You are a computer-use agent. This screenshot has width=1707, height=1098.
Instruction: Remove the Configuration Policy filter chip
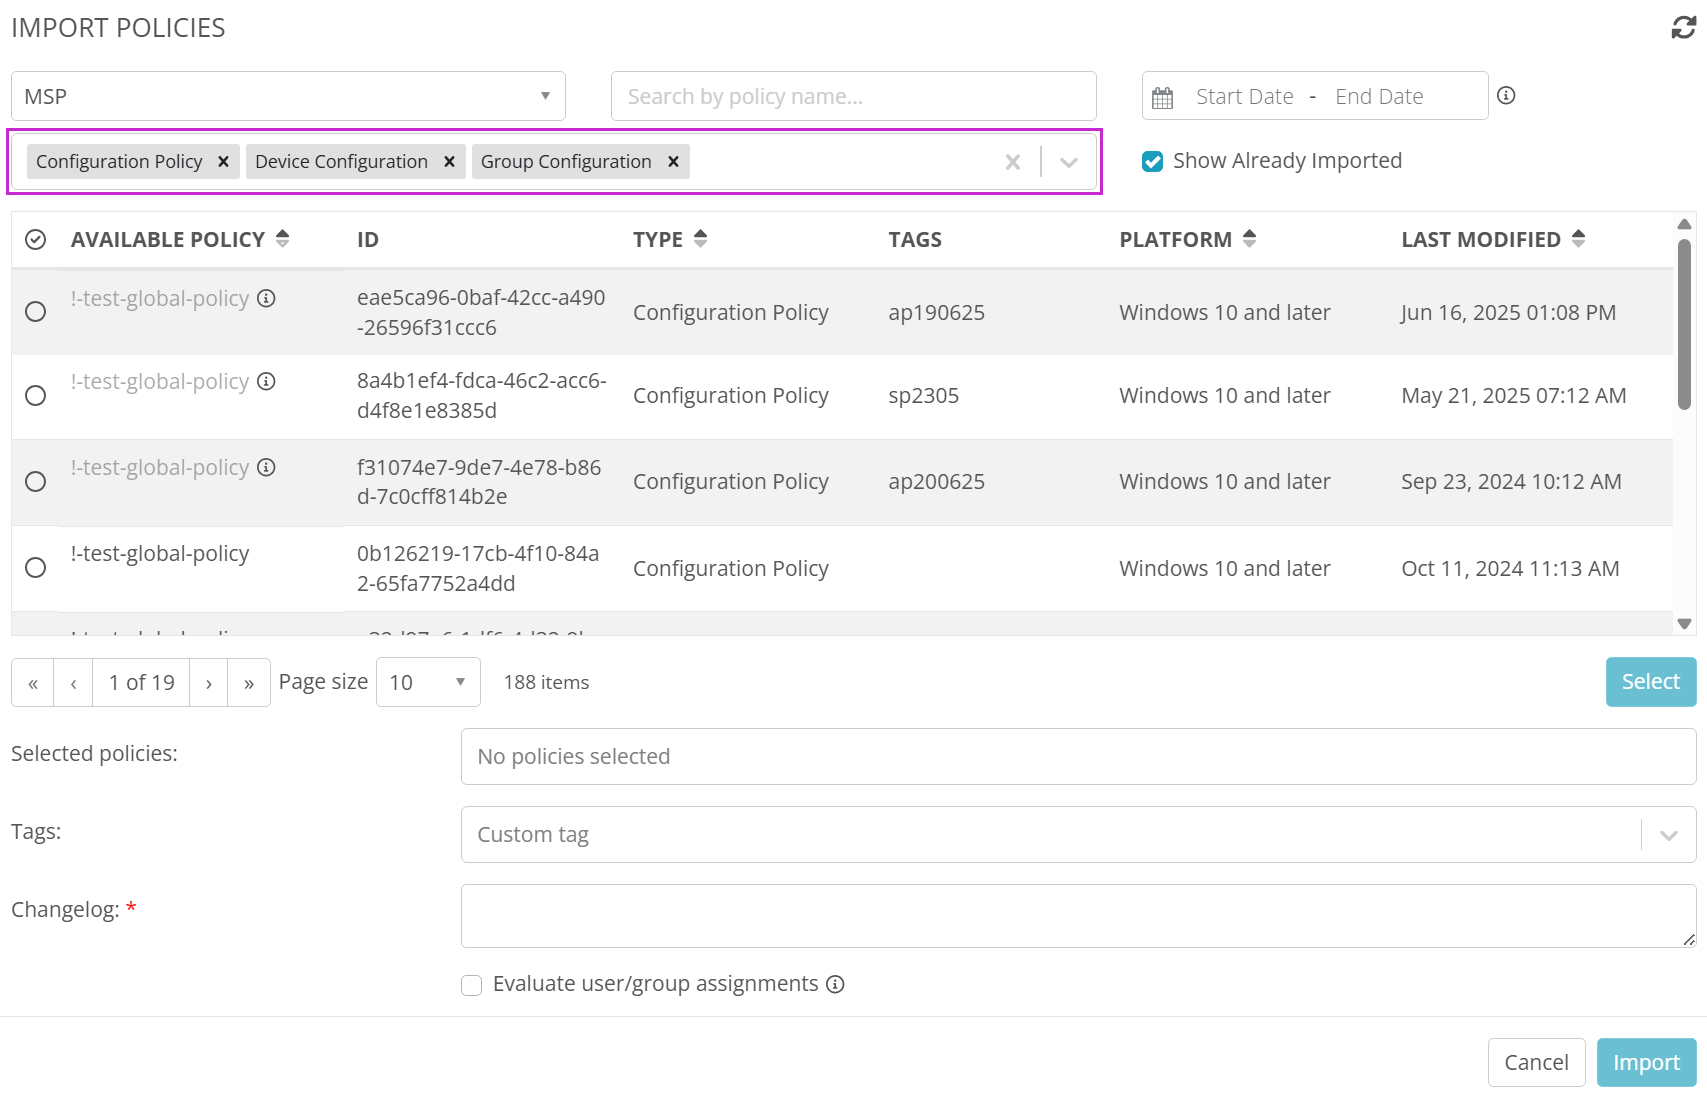coord(224,162)
